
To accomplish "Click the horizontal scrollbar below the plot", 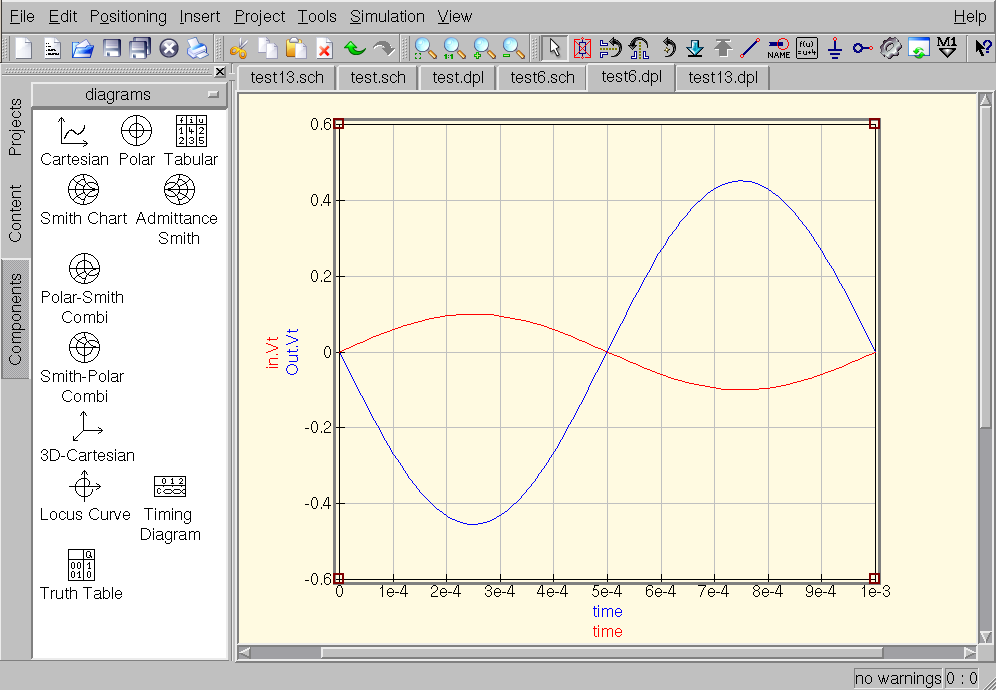I will pyautogui.click(x=600, y=653).
